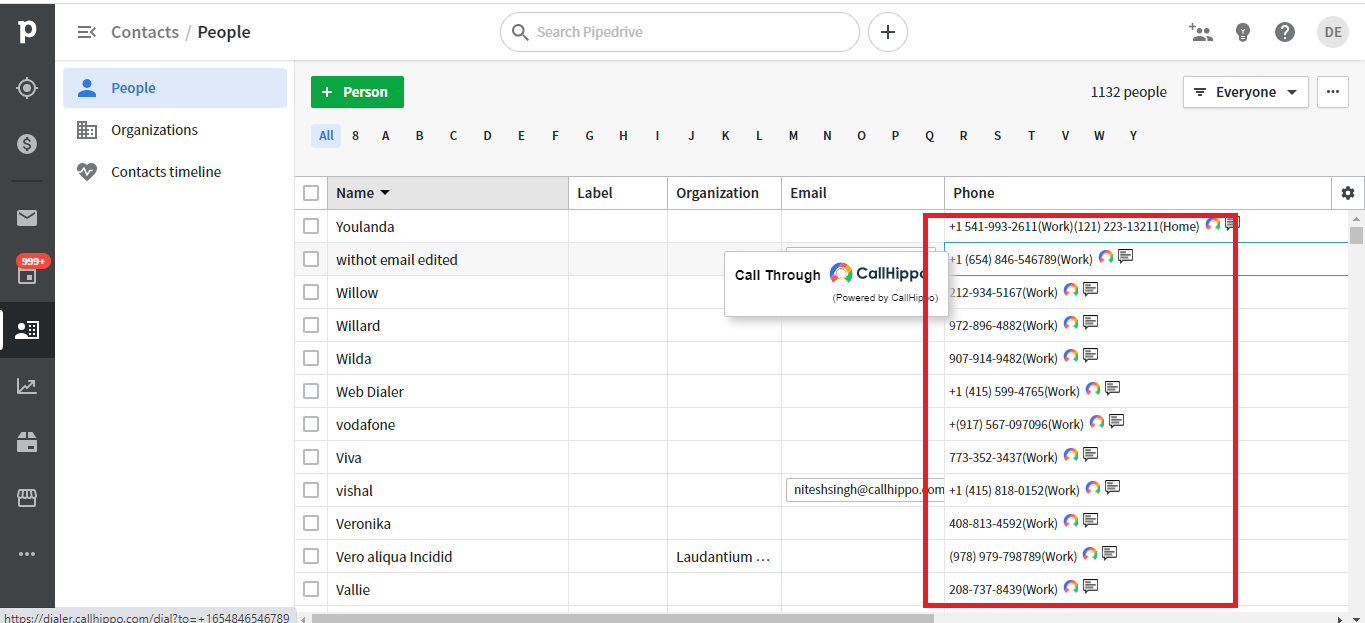
Task: Open DE user avatar menu
Action: 1333,32
